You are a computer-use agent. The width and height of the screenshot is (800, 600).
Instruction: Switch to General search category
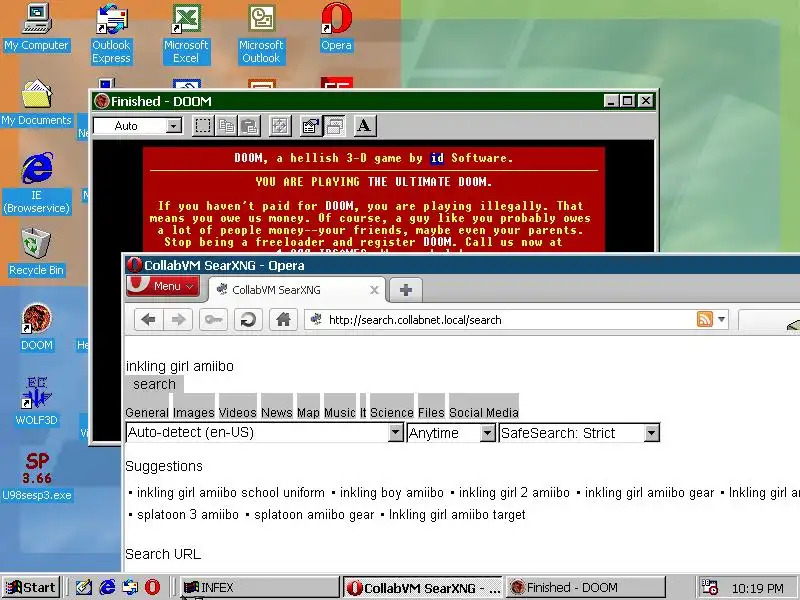pyautogui.click(x=147, y=412)
